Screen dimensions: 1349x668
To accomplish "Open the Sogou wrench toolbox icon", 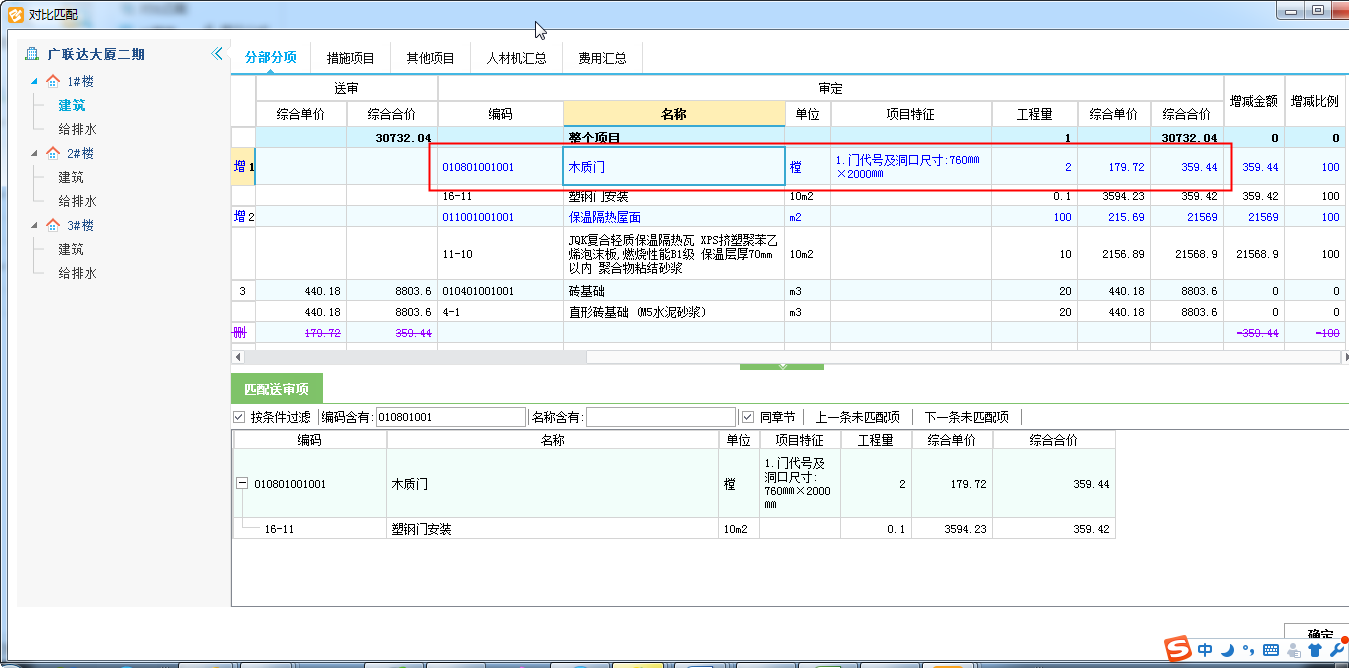I will [x=1336, y=650].
